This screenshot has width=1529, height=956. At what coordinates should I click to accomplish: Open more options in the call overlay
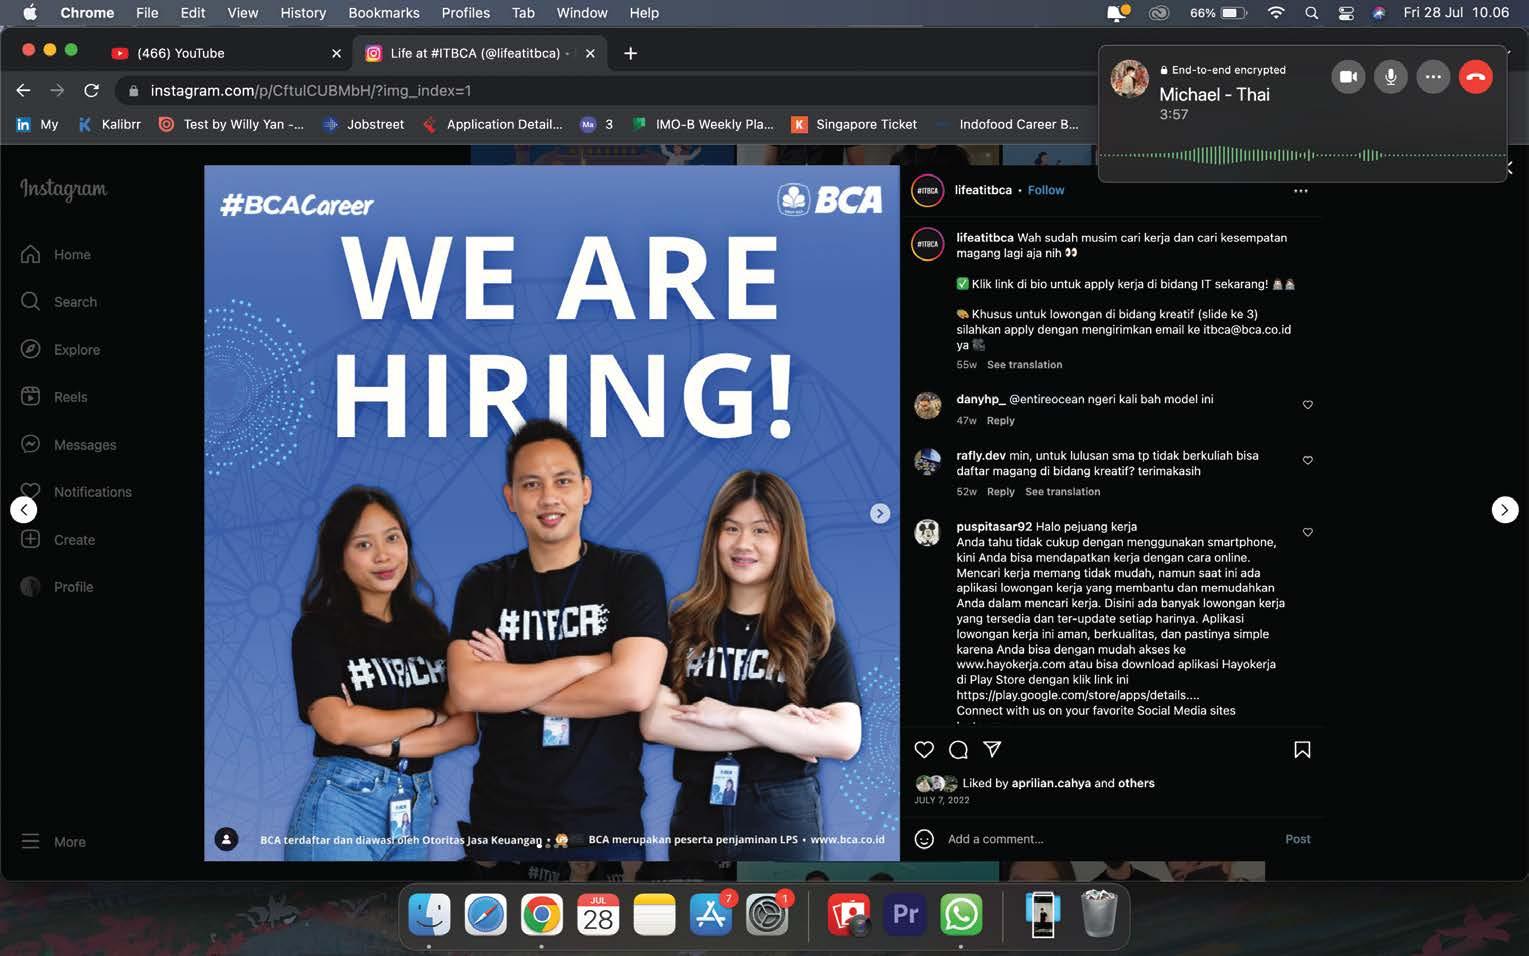tap(1433, 77)
